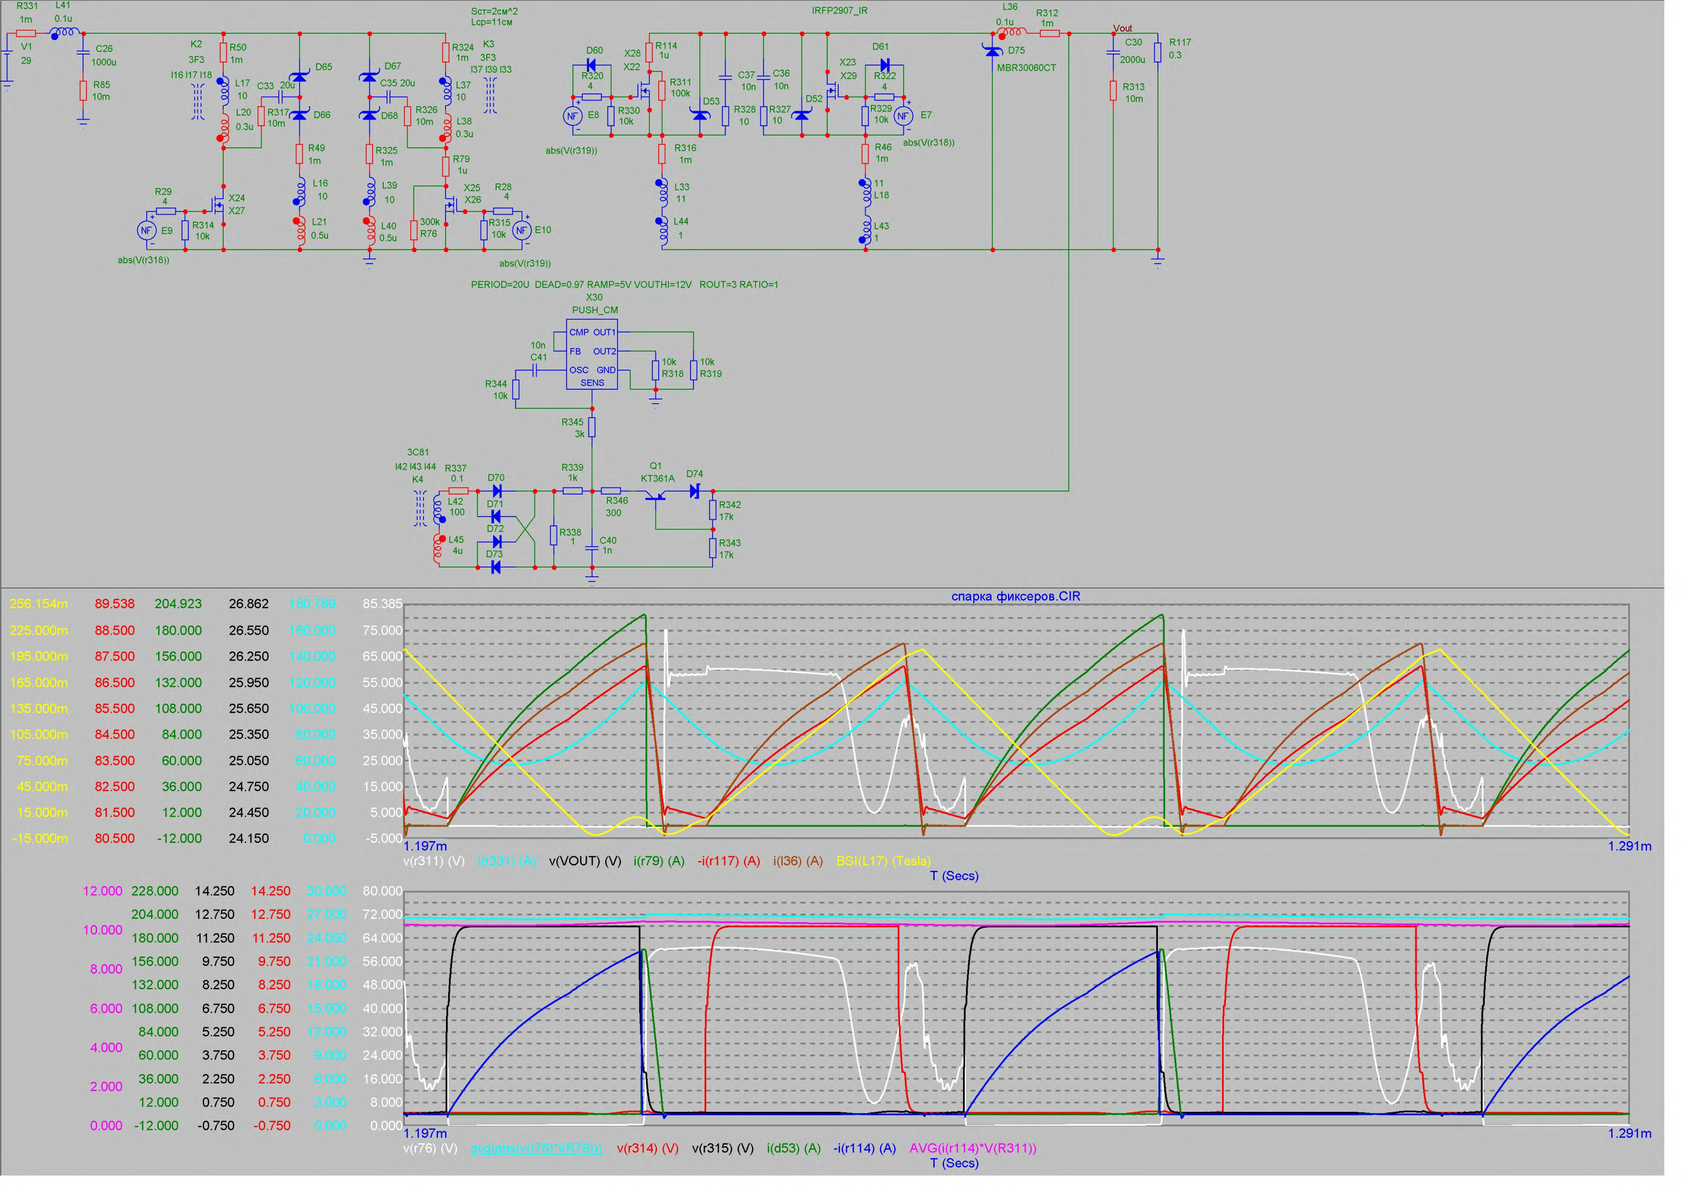Viewport: 1698px width, 1200px height.
Task: Select 1.197m start time on lower plot
Action: [424, 1133]
